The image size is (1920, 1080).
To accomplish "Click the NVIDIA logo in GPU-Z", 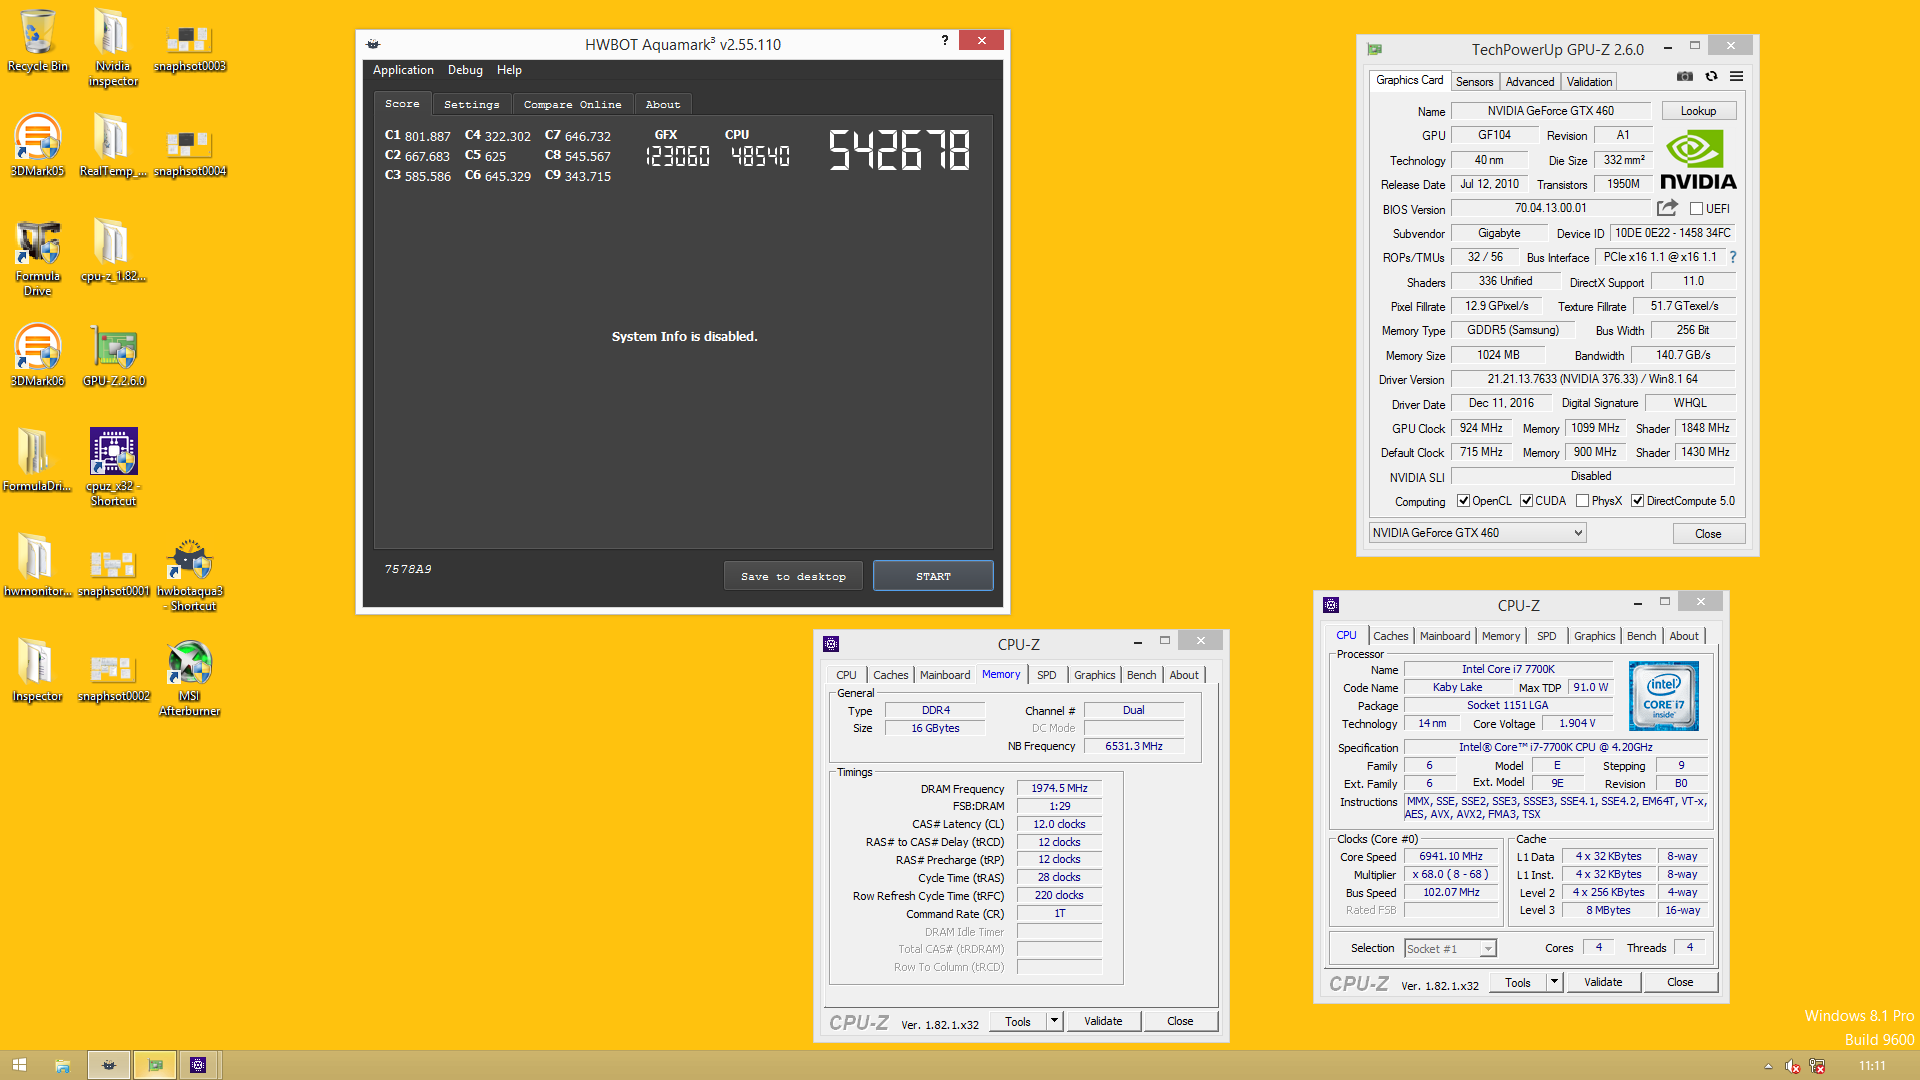I will coord(1698,161).
